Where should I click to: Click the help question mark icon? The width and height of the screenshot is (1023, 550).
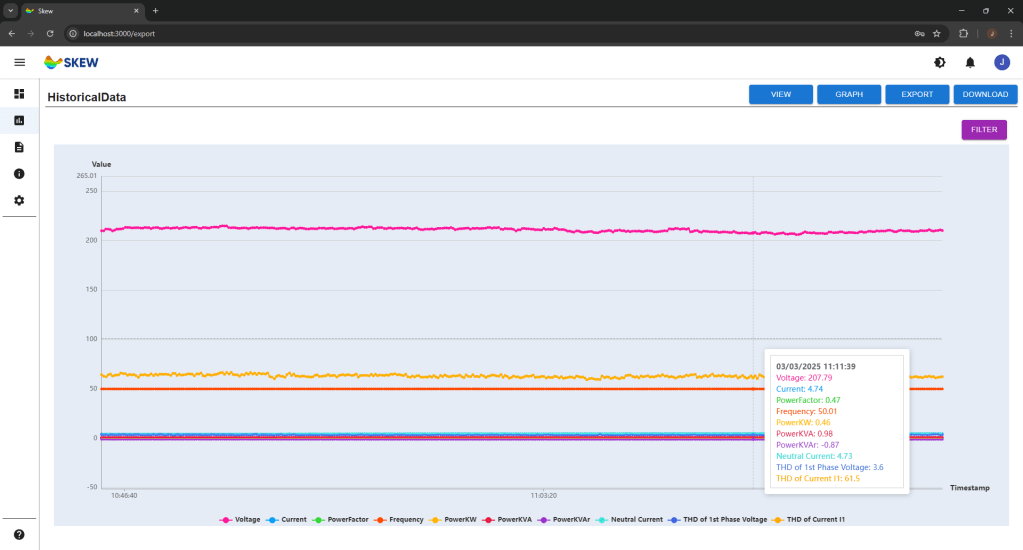click(x=19, y=535)
